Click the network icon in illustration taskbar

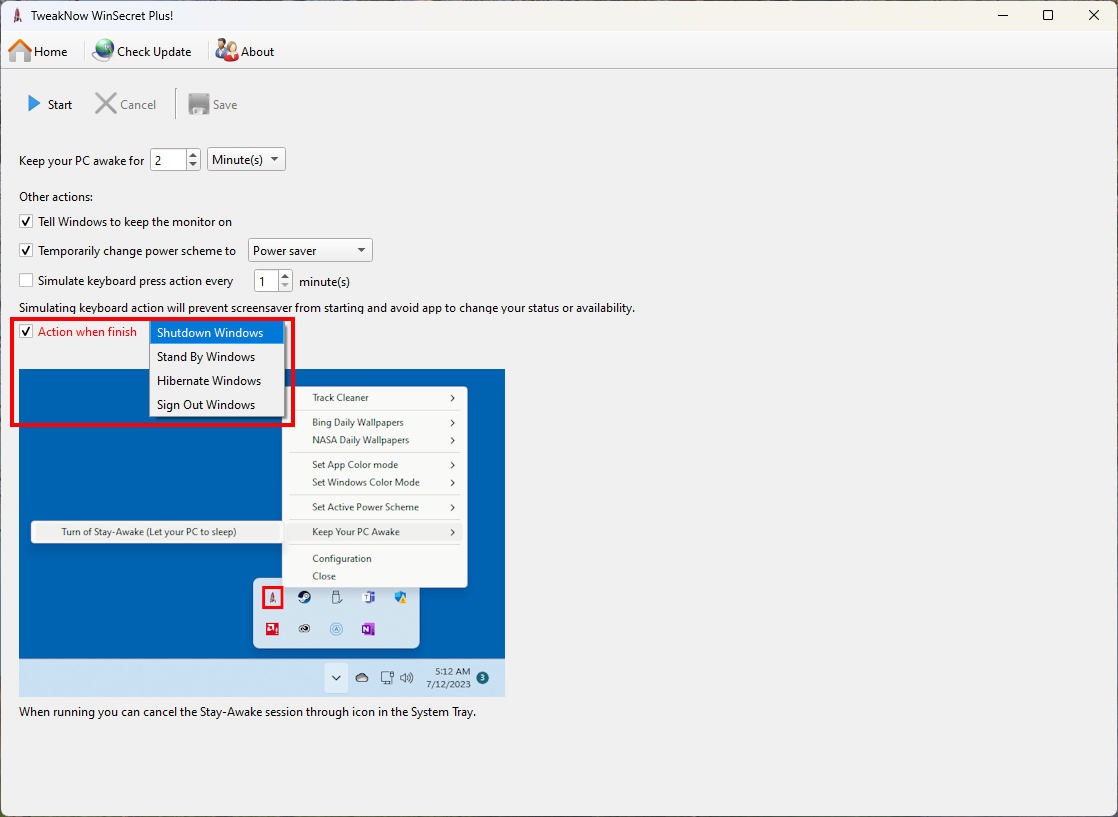pyautogui.click(x=386, y=678)
